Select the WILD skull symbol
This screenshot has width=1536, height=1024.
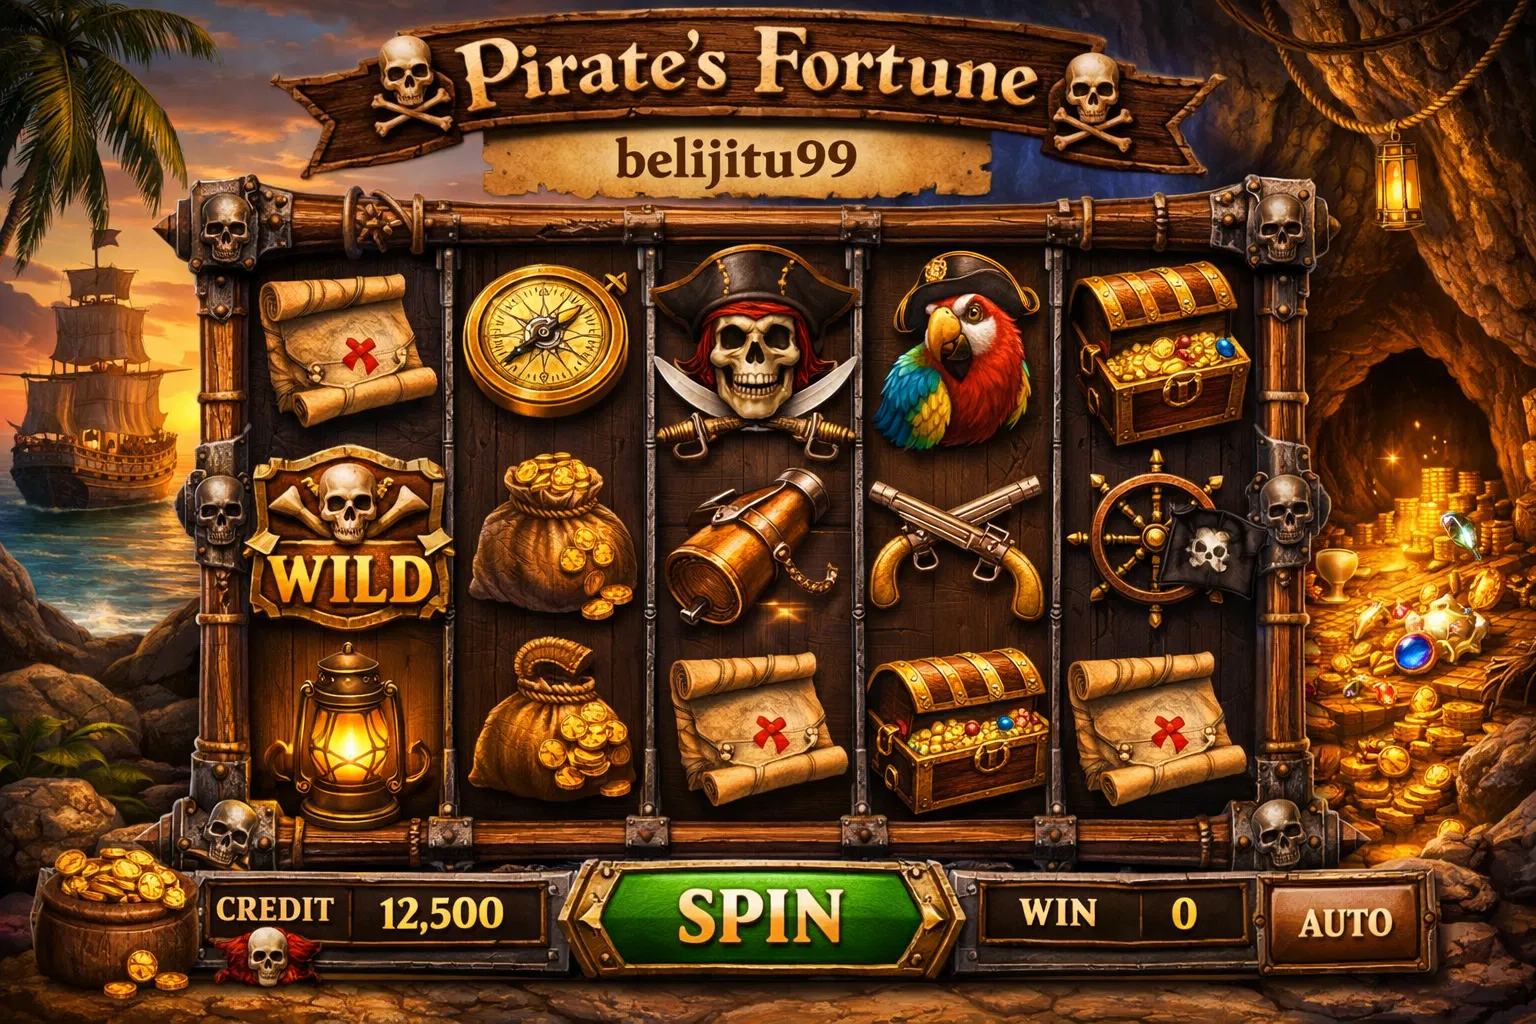click(345, 538)
